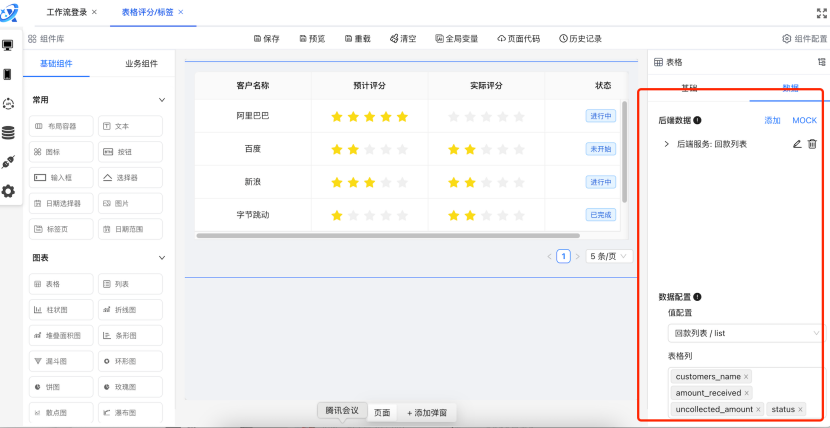The height and width of the screenshot is (428, 830).
Task: Click the info icon beside 后端数据
Action: click(x=697, y=120)
